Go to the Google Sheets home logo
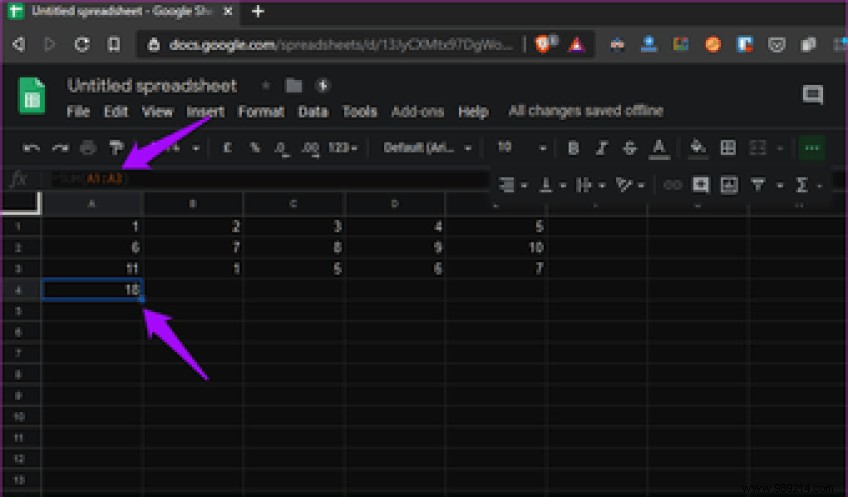Screen dimensions: 848x497 point(32,96)
